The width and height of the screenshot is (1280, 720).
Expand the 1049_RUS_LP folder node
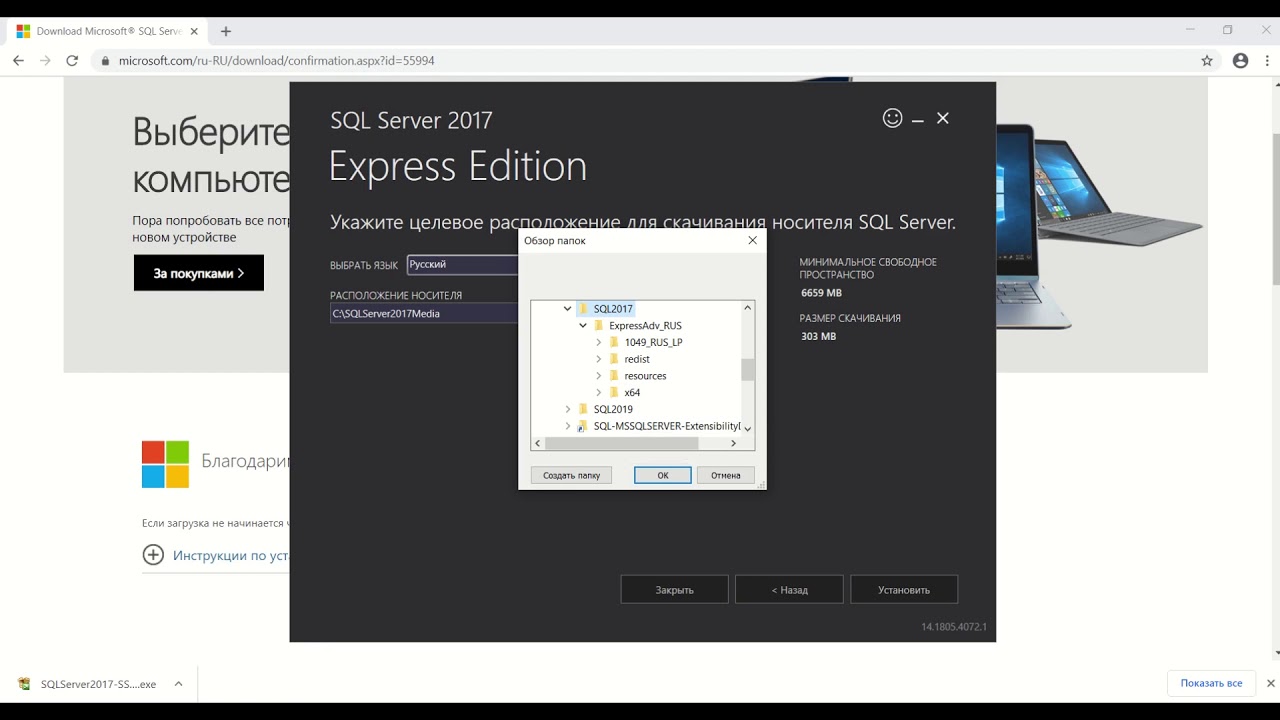coord(599,342)
